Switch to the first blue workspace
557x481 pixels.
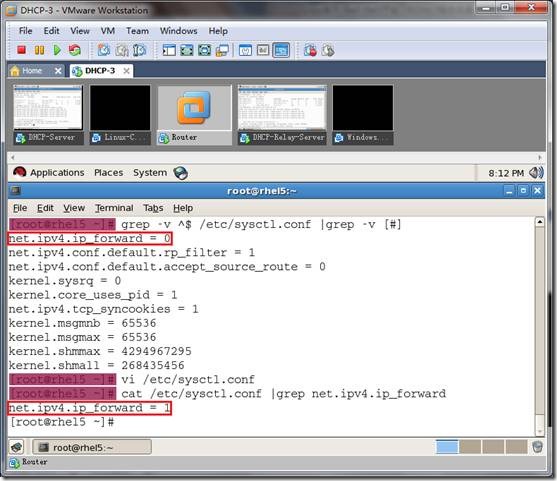[x=447, y=447]
